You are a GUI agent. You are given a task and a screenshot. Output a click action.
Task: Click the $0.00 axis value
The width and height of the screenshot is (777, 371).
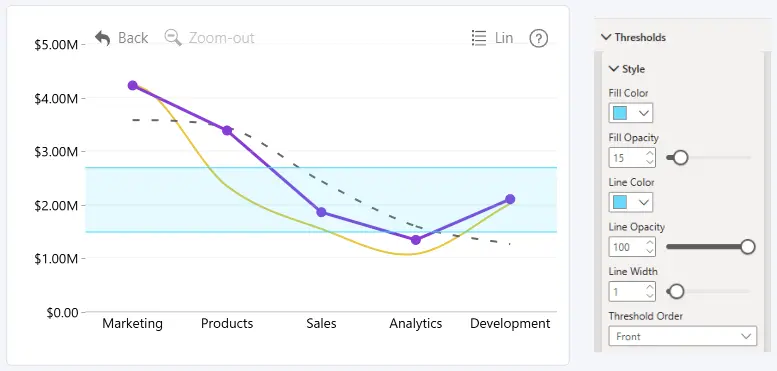[x=63, y=313]
